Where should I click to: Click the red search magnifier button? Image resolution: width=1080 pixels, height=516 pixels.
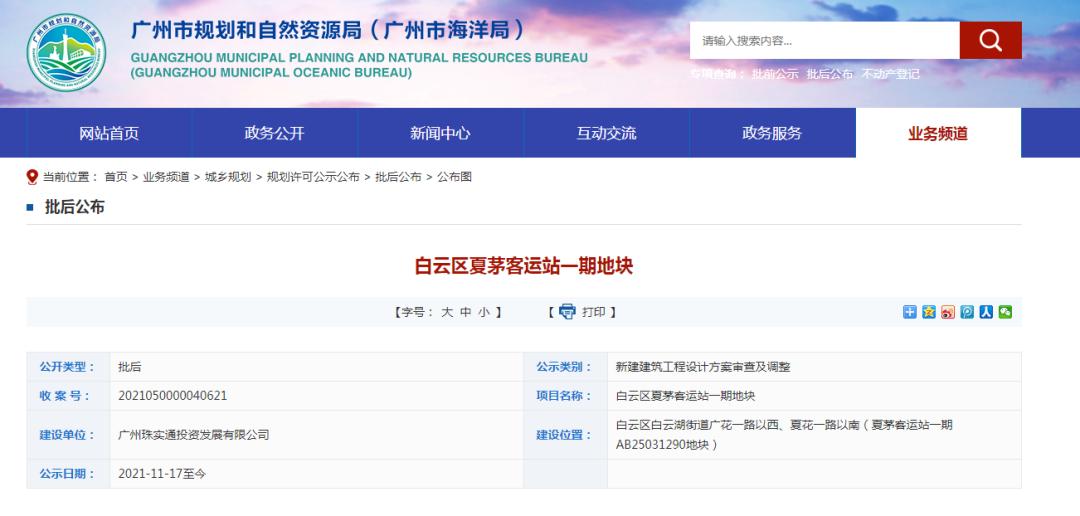[x=990, y=40]
